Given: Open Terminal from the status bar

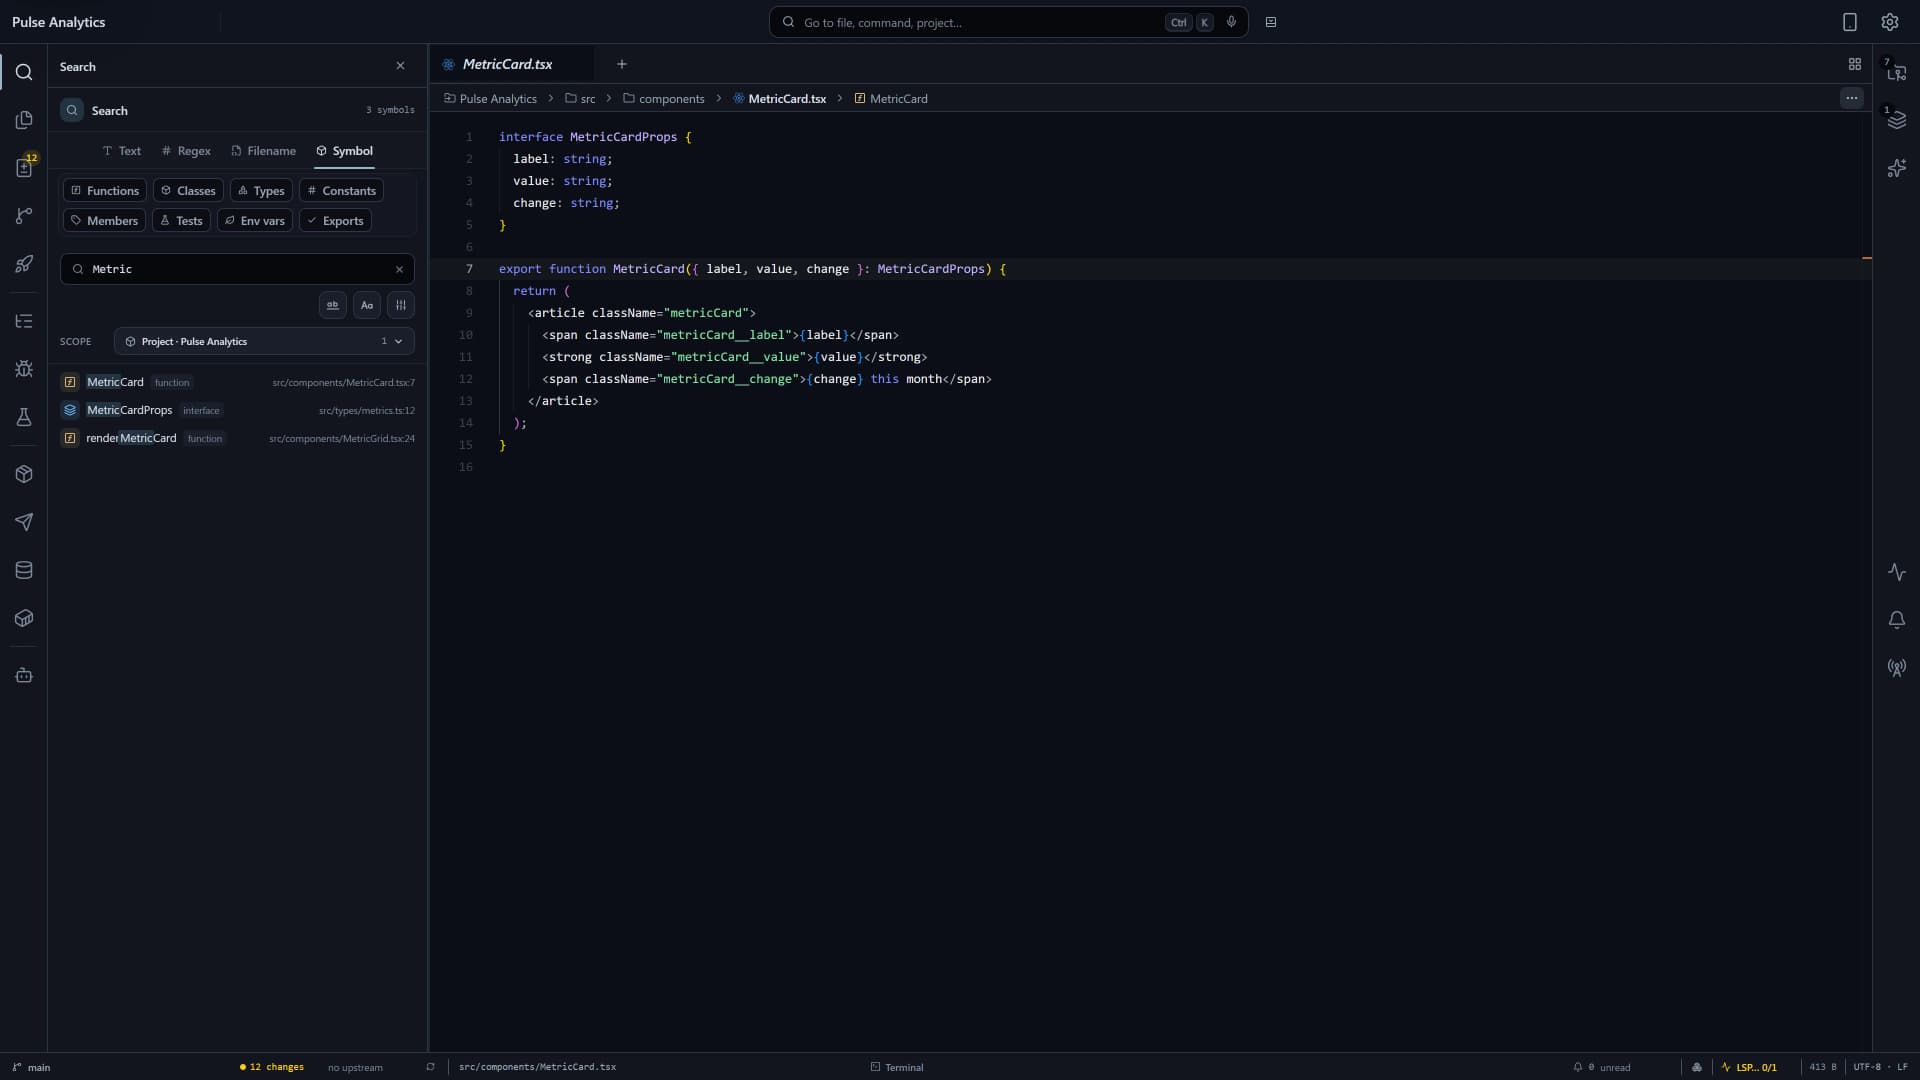Looking at the screenshot, I should point(897,1067).
